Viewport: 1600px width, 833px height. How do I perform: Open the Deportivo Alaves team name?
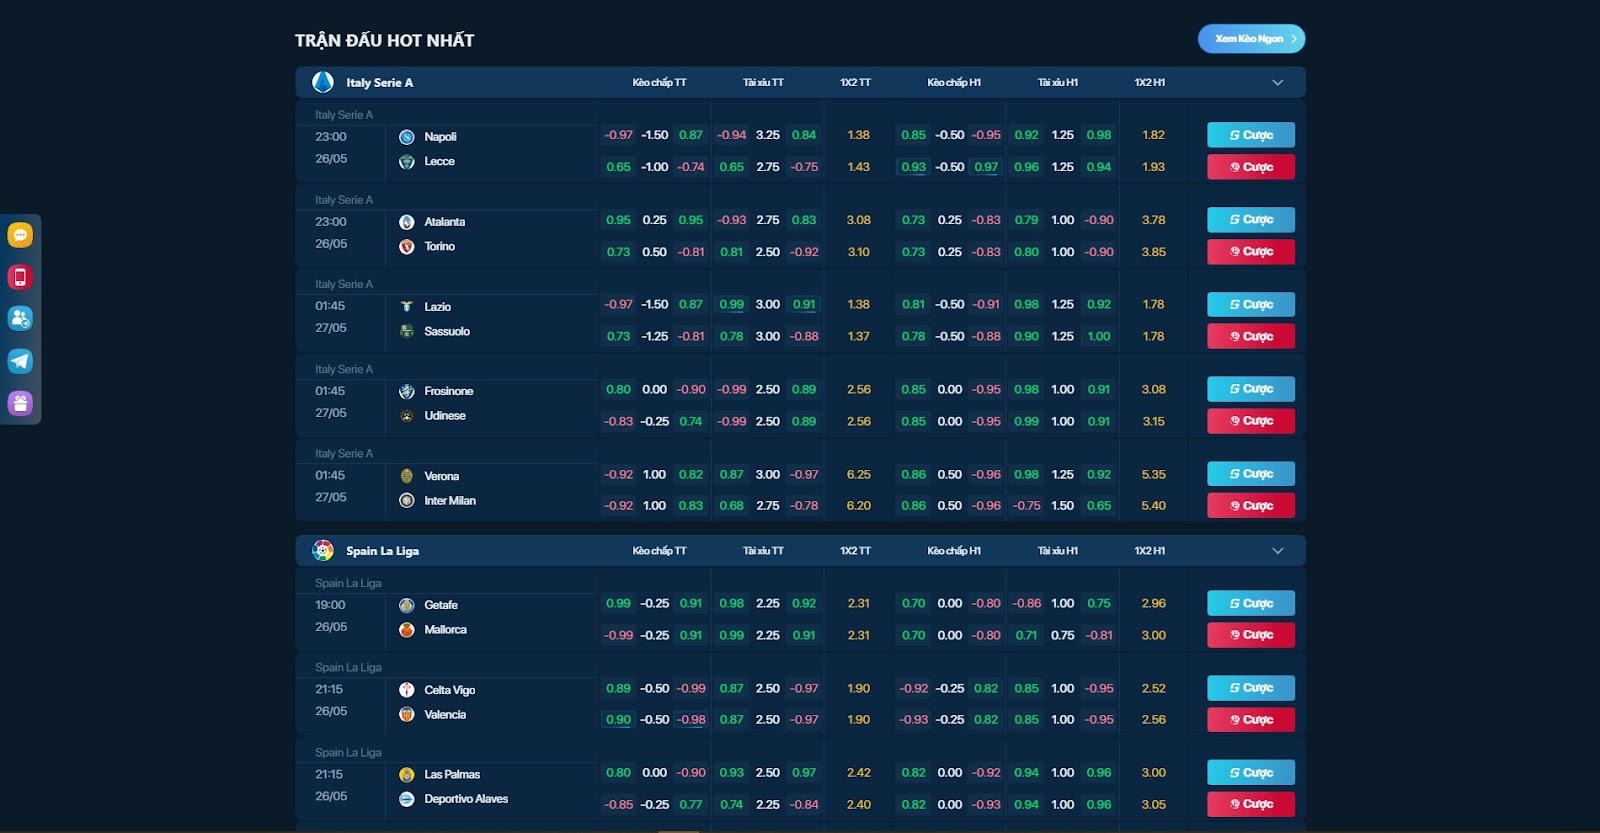pyautogui.click(x=466, y=799)
